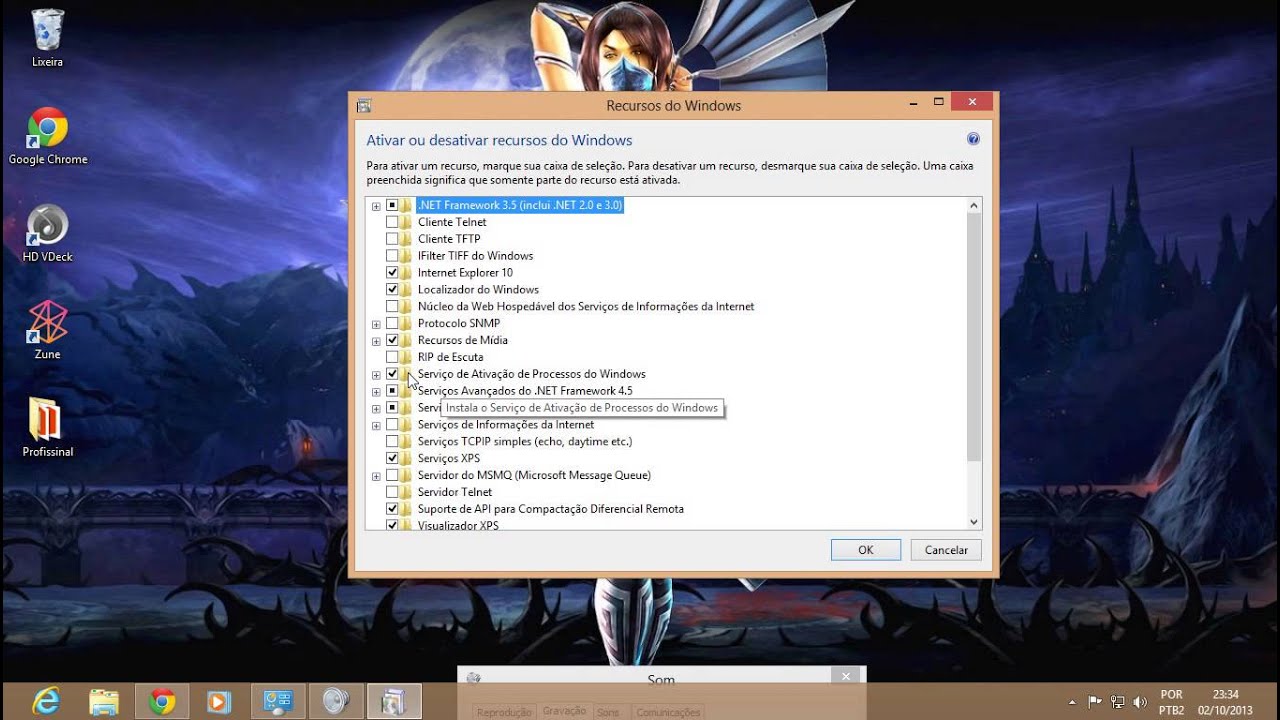Uncheck the Serviços XPS checkbox

coord(392,458)
